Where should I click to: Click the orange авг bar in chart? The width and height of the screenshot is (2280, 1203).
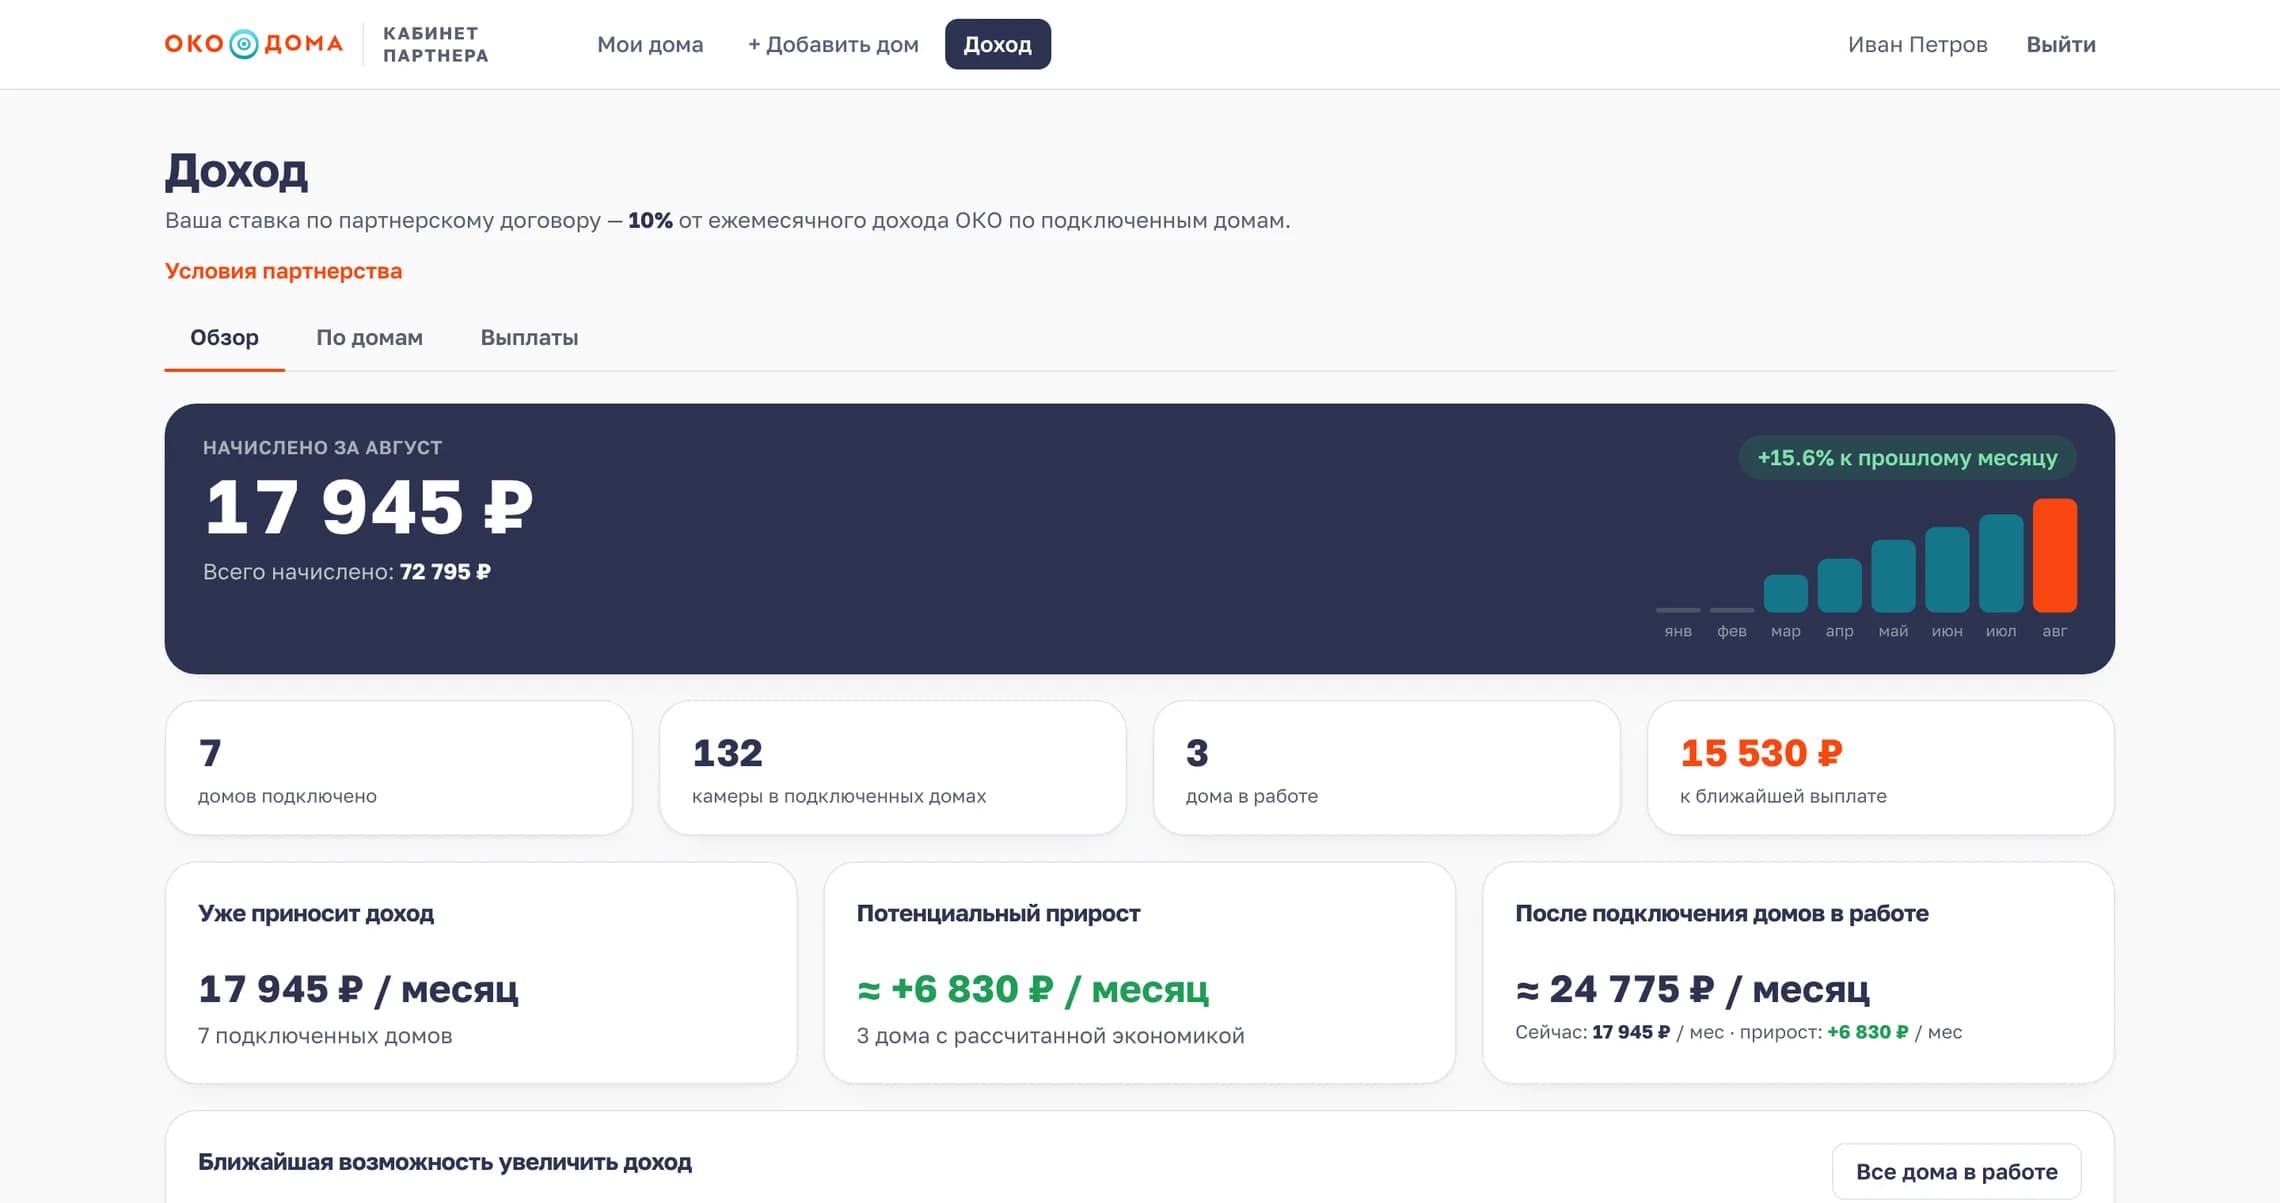(x=2054, y=555)
